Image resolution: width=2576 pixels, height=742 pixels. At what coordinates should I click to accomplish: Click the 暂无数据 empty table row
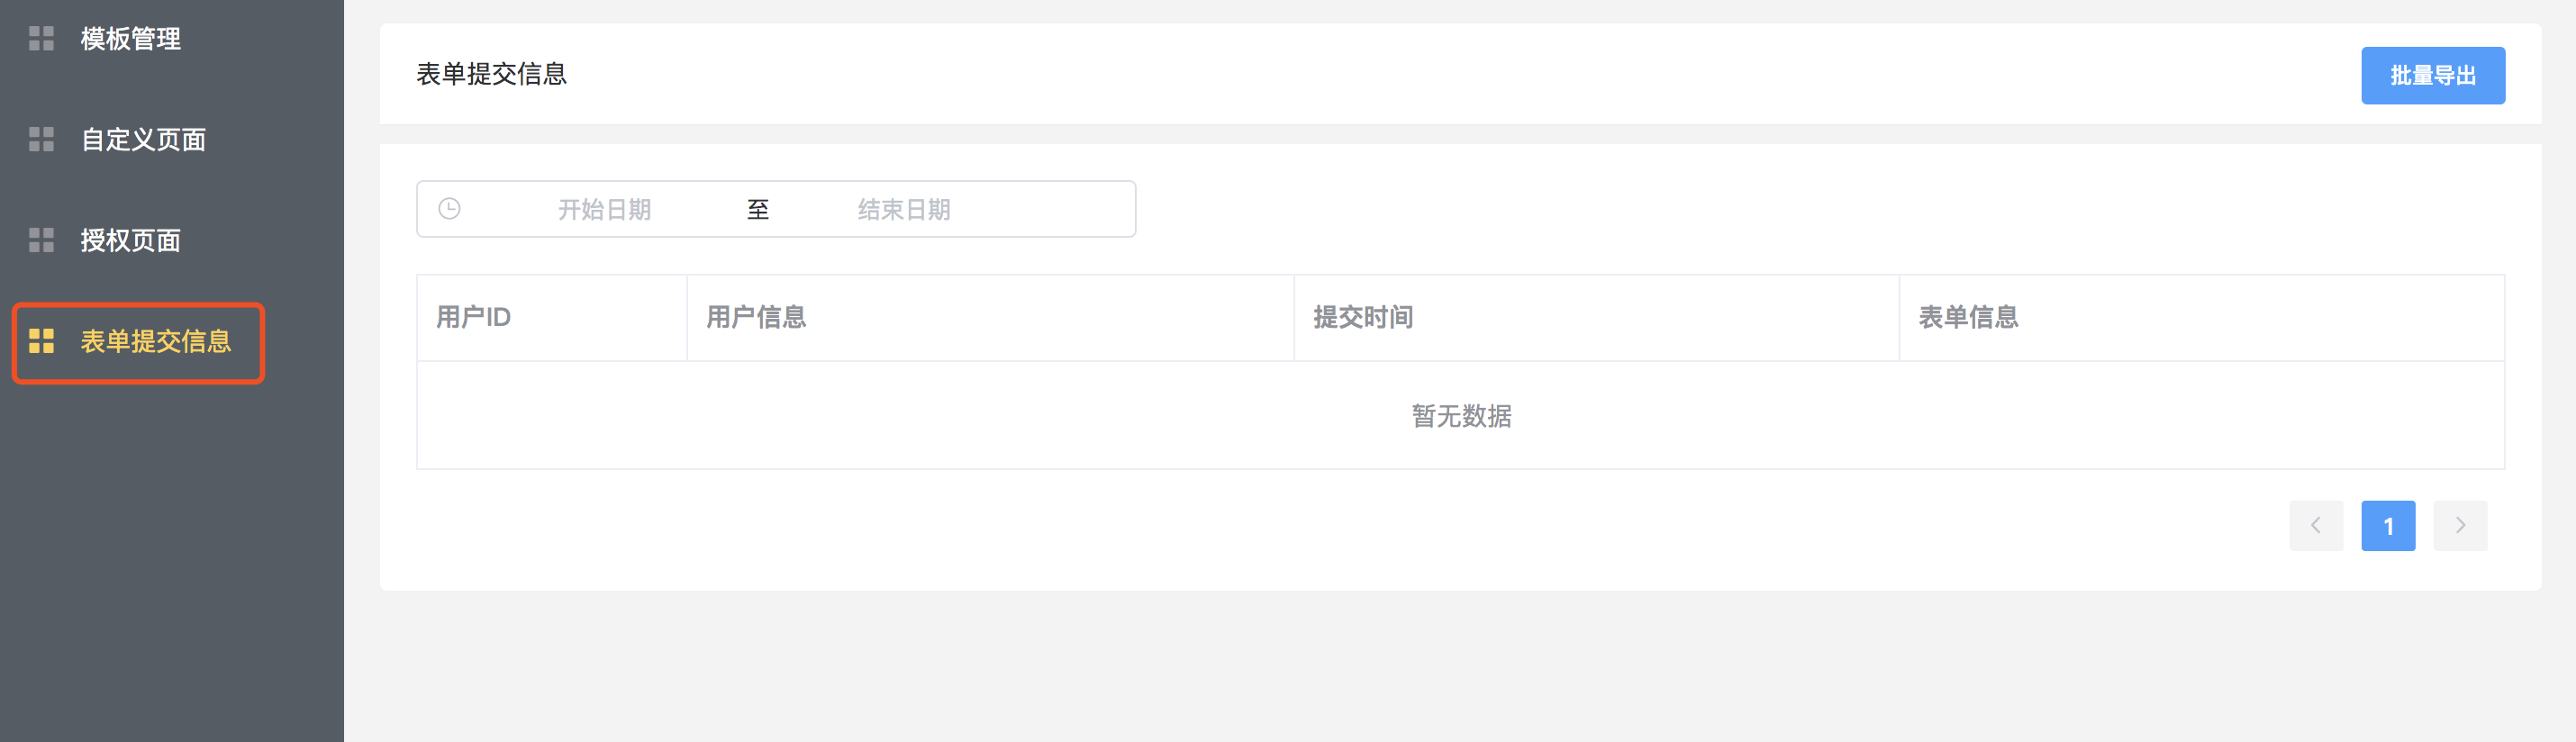[1461, 416]
